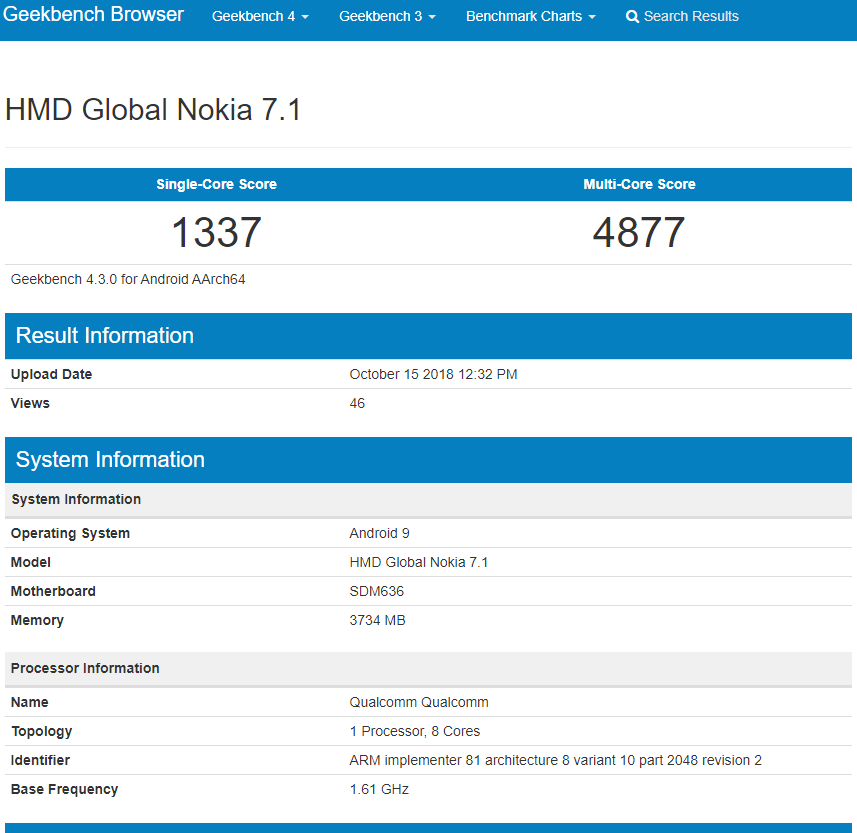Click the Upload Date label
This screenshot has width=857, height=833.
pyautogui.click(x=51, y=374)
